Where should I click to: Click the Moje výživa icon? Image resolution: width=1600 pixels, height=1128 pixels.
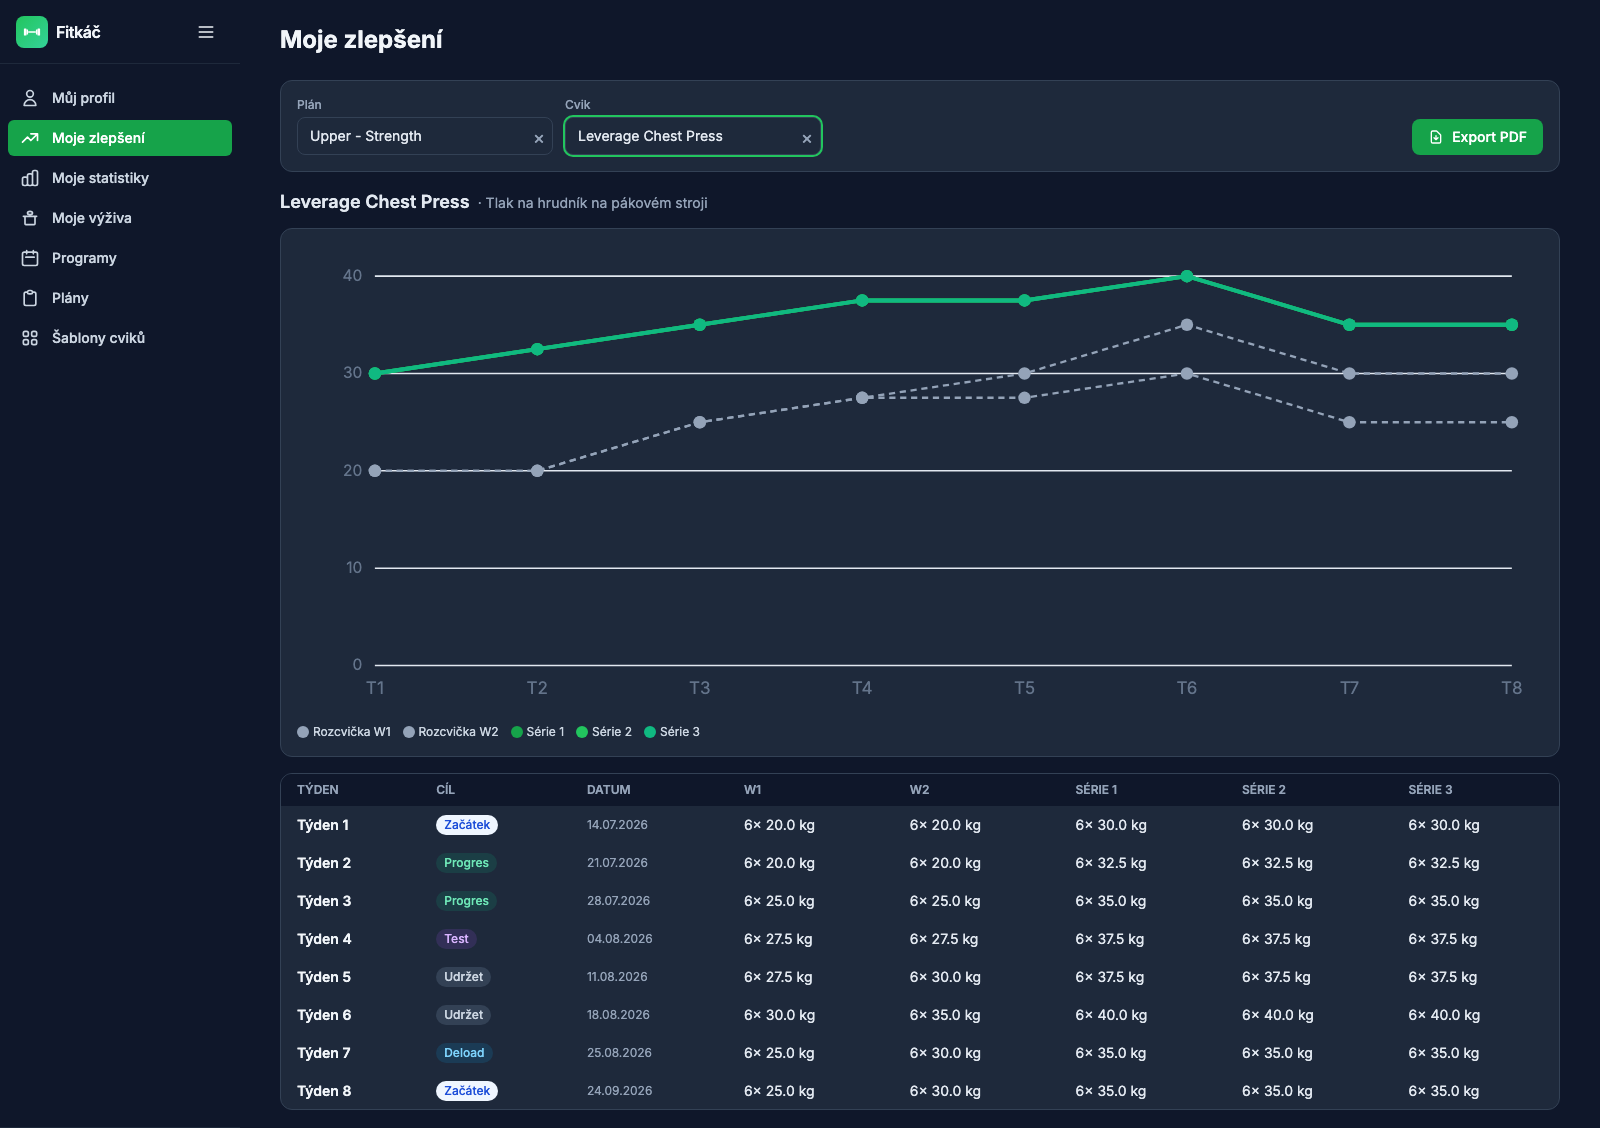pos(30,218)
